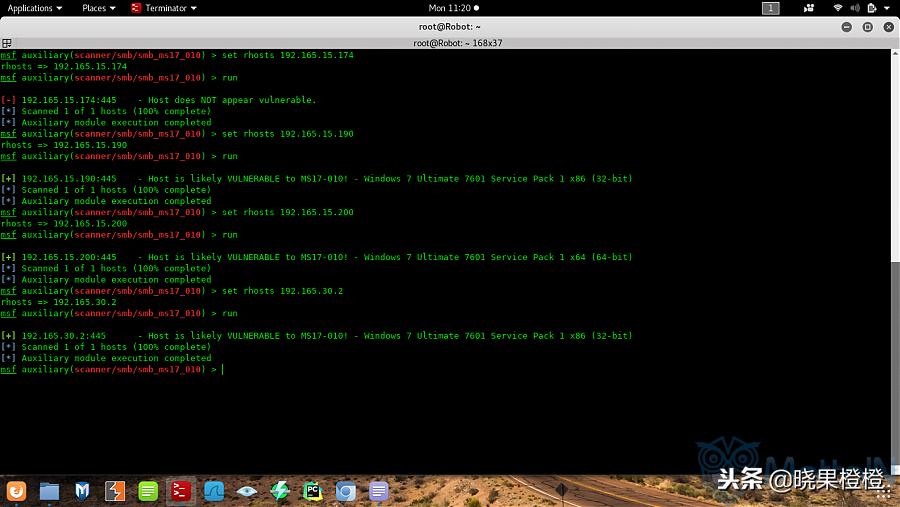Viewport: 900px width, 507px height.
Task: Open the Files folder dock icon
Action: [x=49, y=491]
